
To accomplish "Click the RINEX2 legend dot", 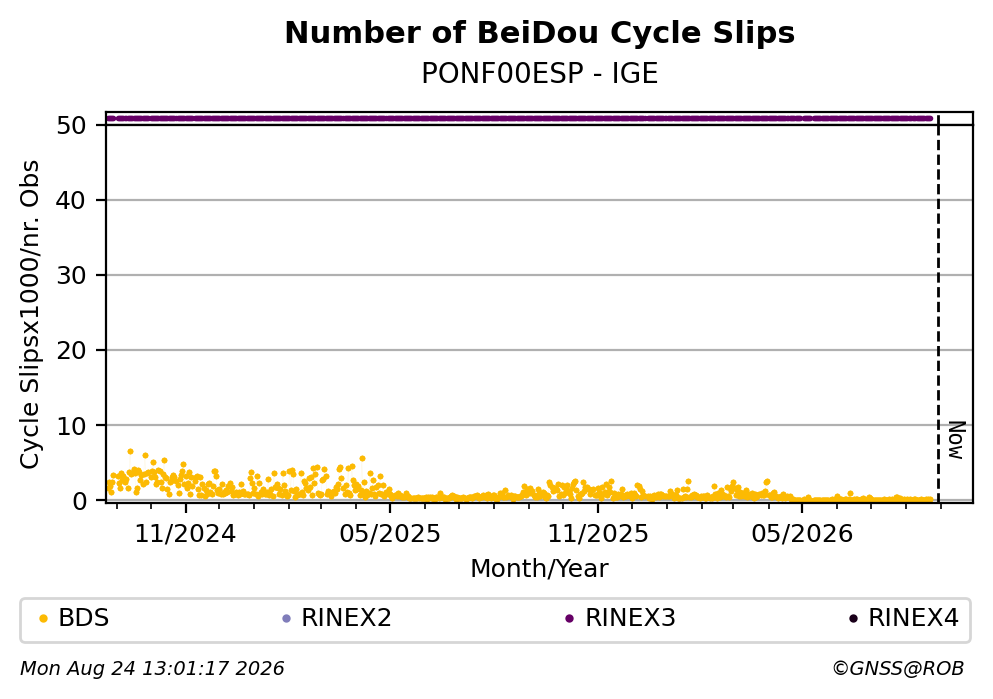I will point(286,619).
